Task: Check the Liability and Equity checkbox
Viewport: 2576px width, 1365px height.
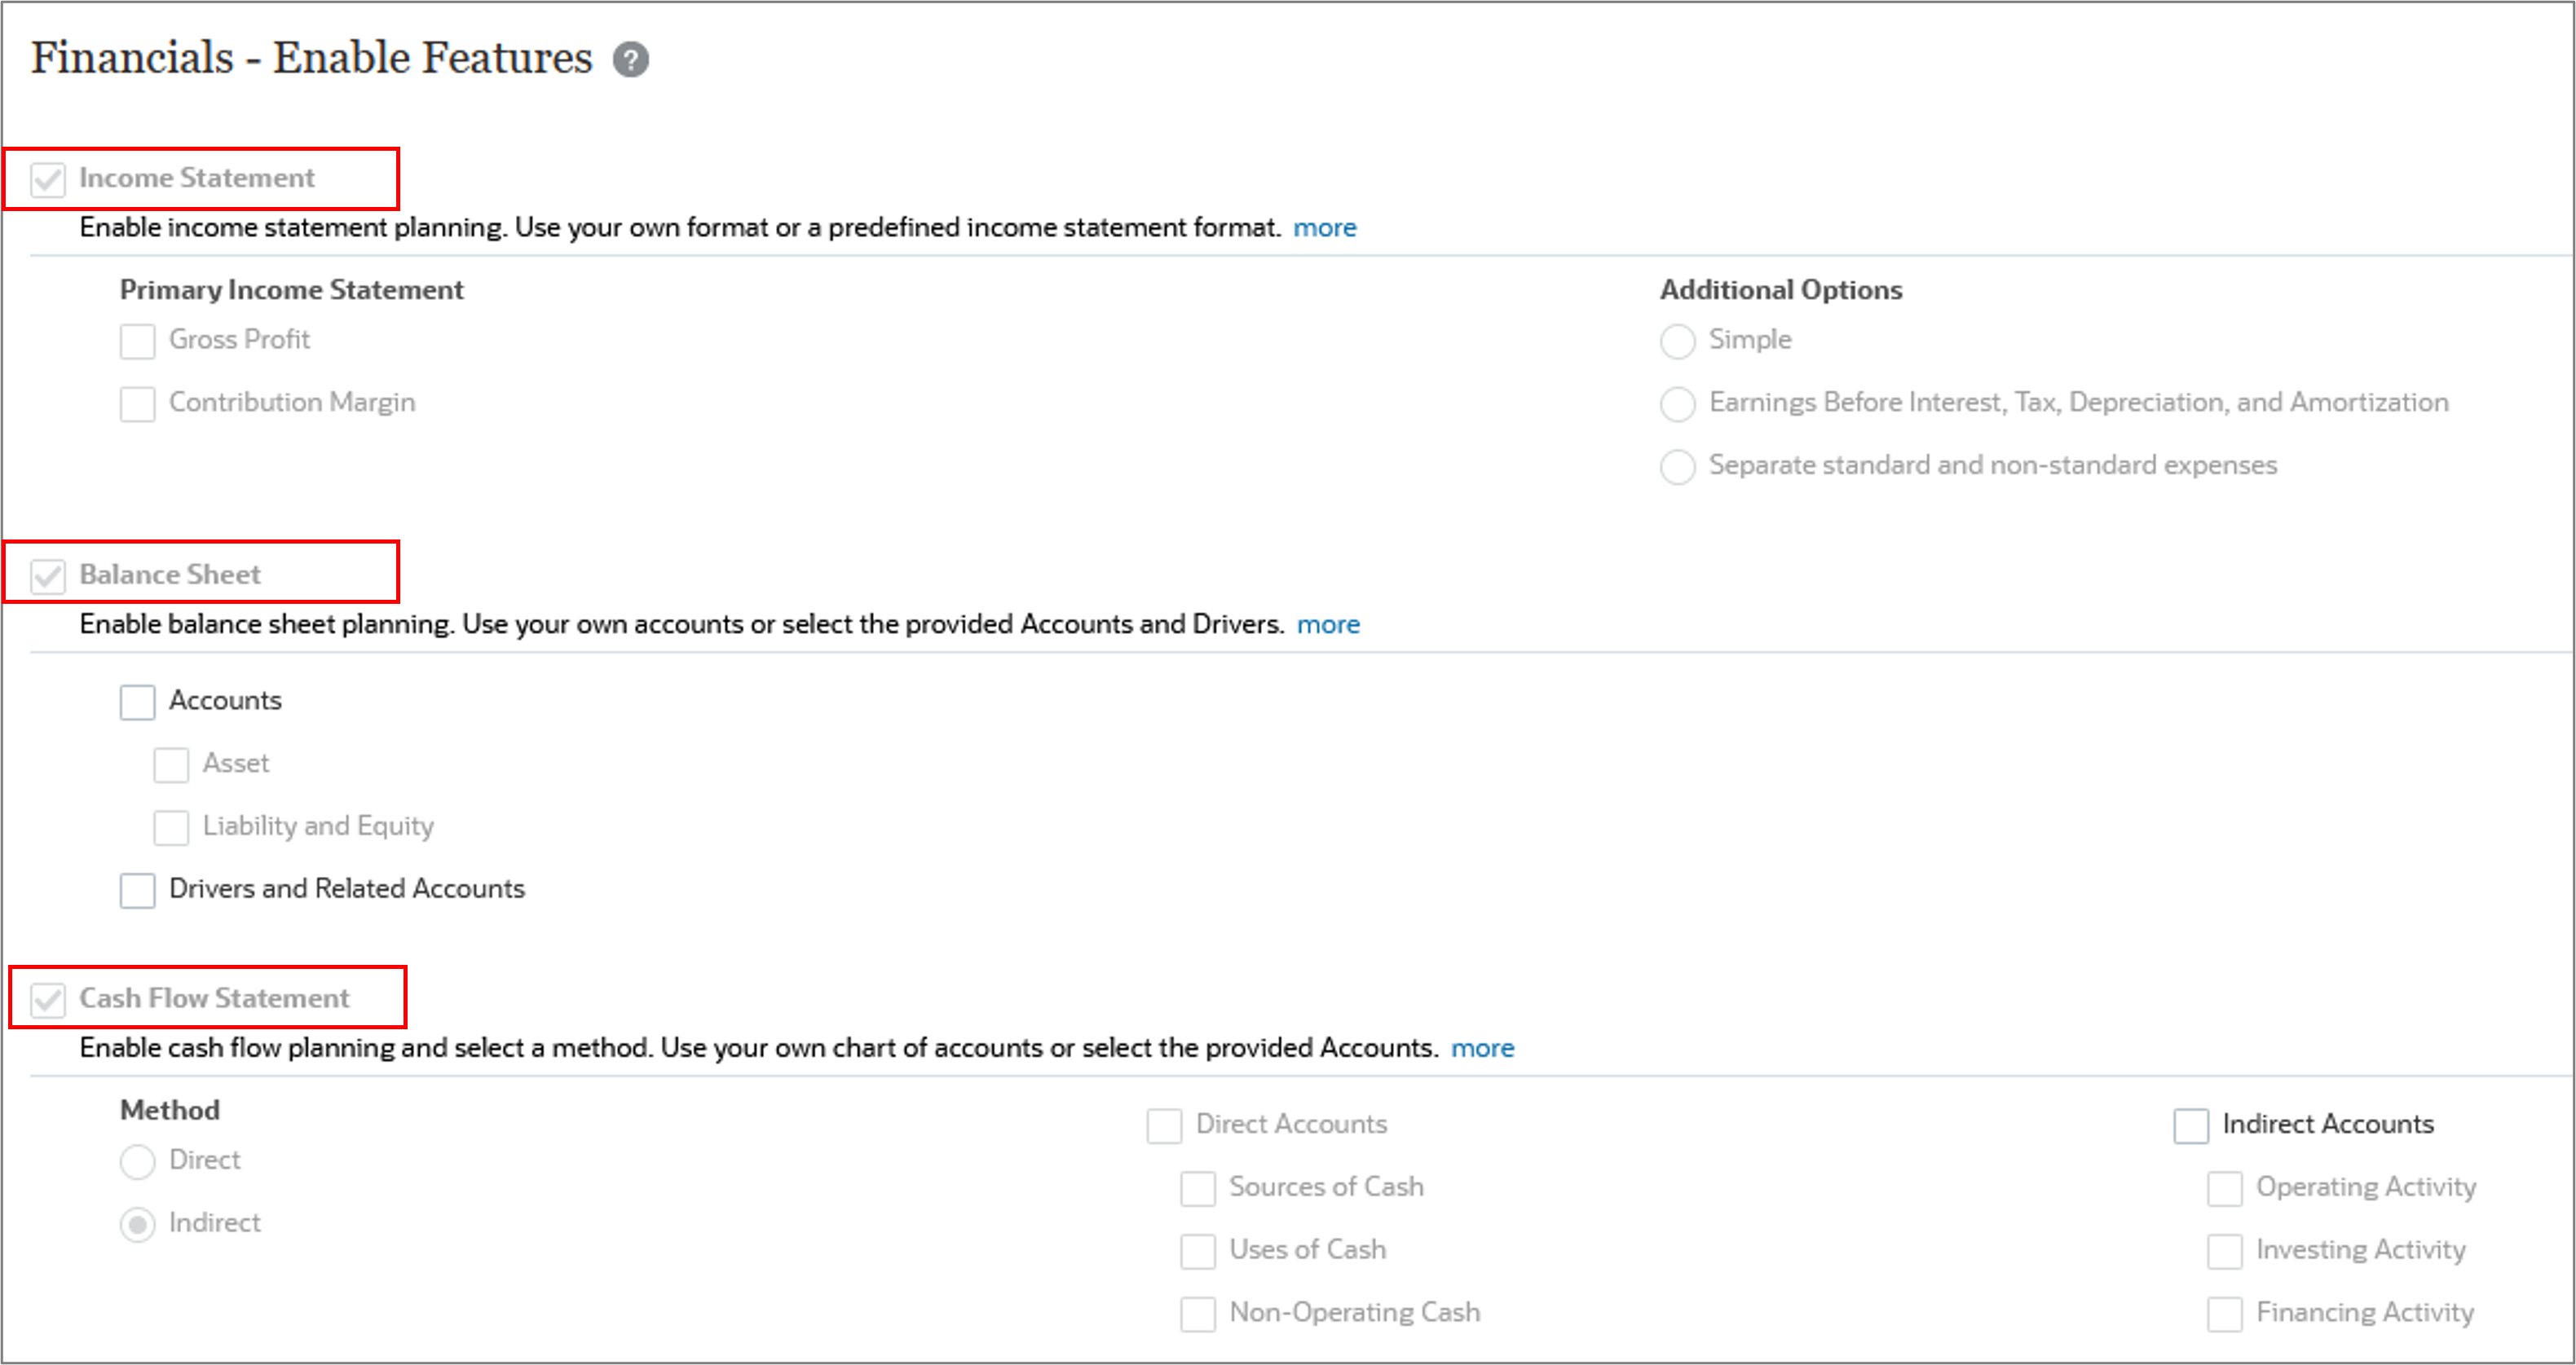Action: click(171, 828)
